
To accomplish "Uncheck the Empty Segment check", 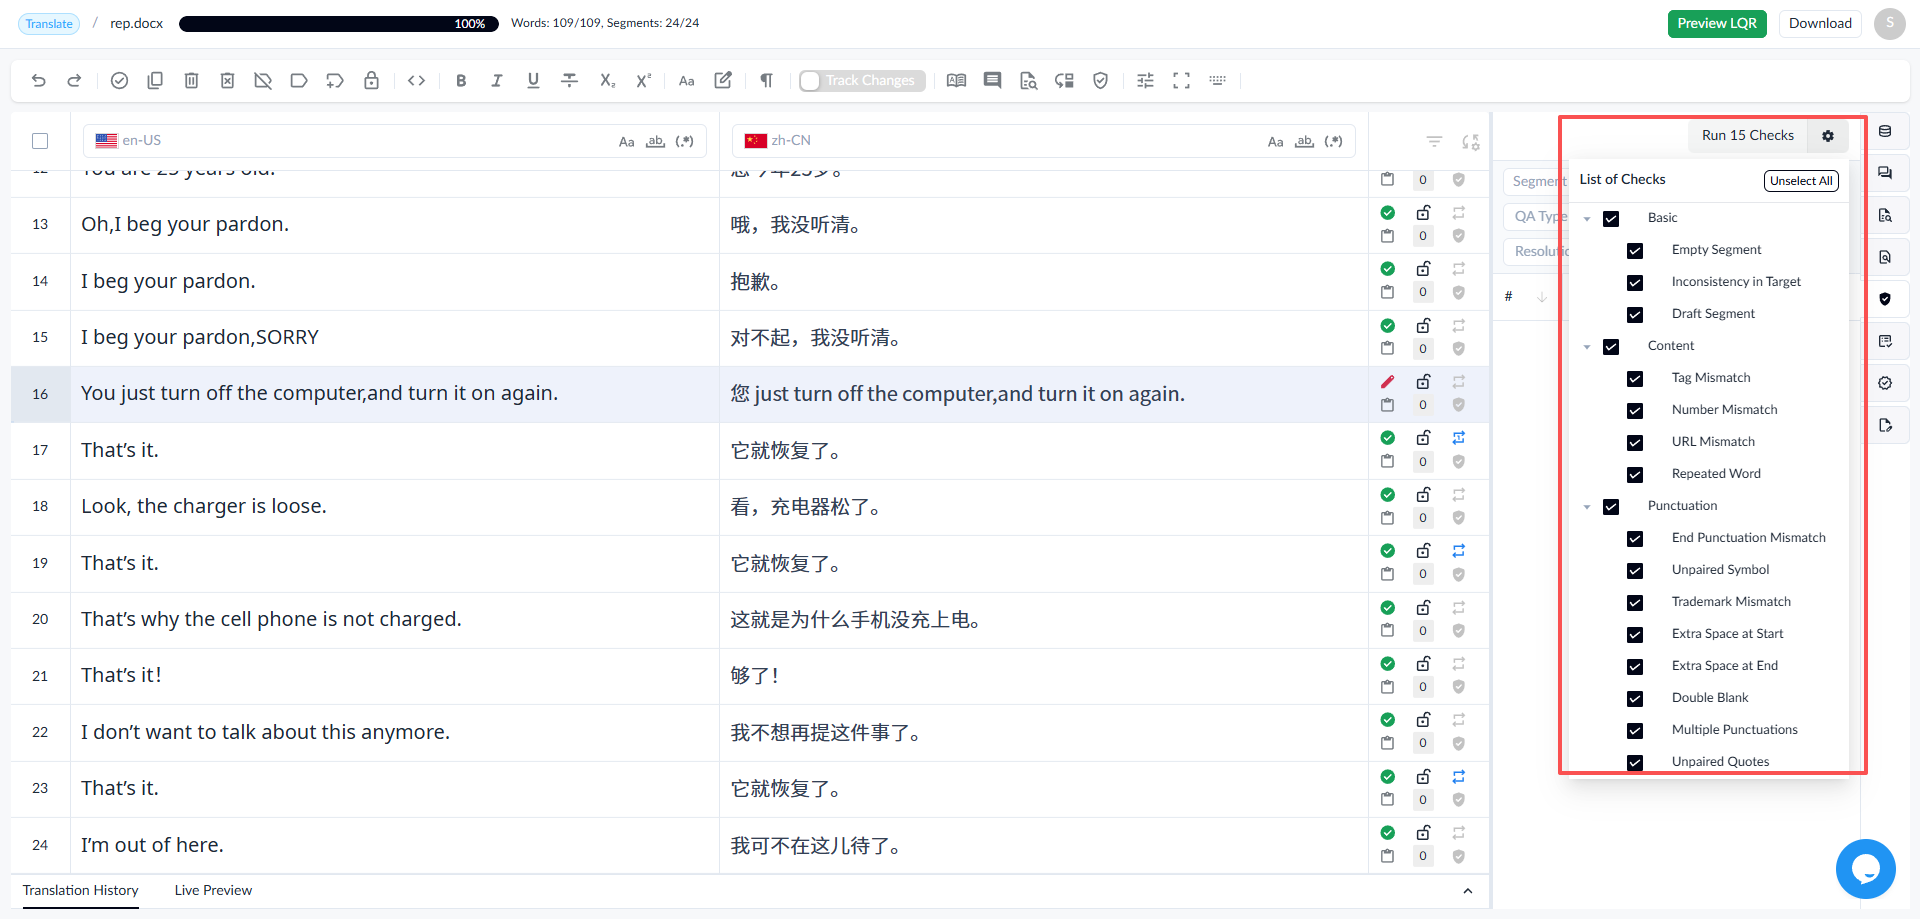I will tap(1635, 251).
